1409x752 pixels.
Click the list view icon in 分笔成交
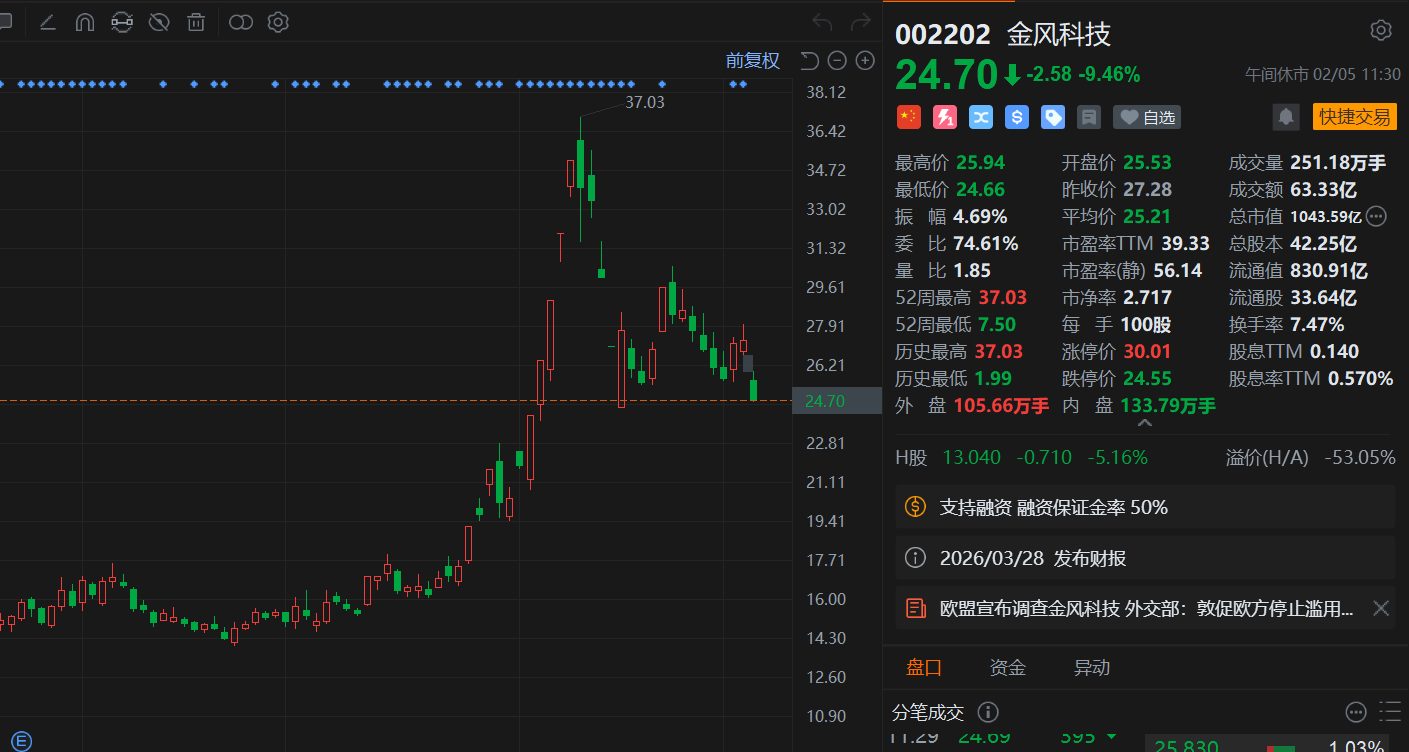pos(1390,712)
